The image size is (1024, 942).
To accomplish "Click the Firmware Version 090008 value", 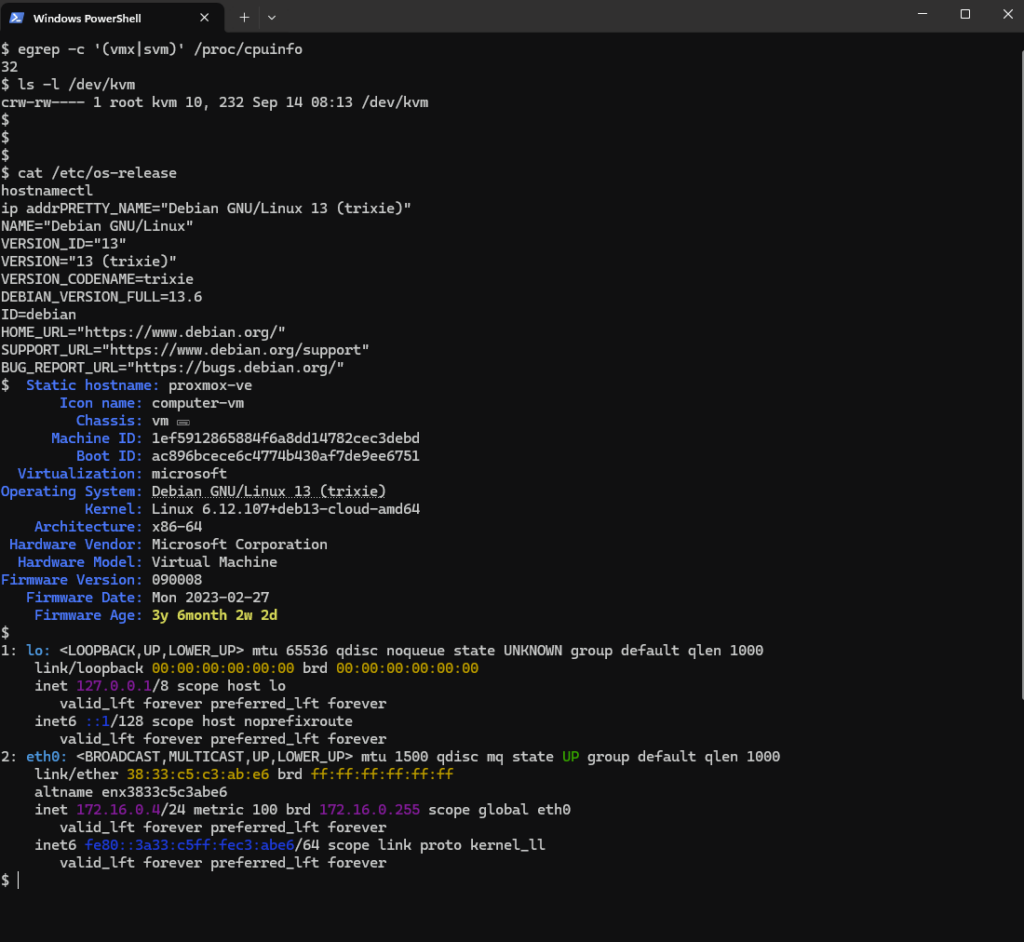I will [177, 580].
